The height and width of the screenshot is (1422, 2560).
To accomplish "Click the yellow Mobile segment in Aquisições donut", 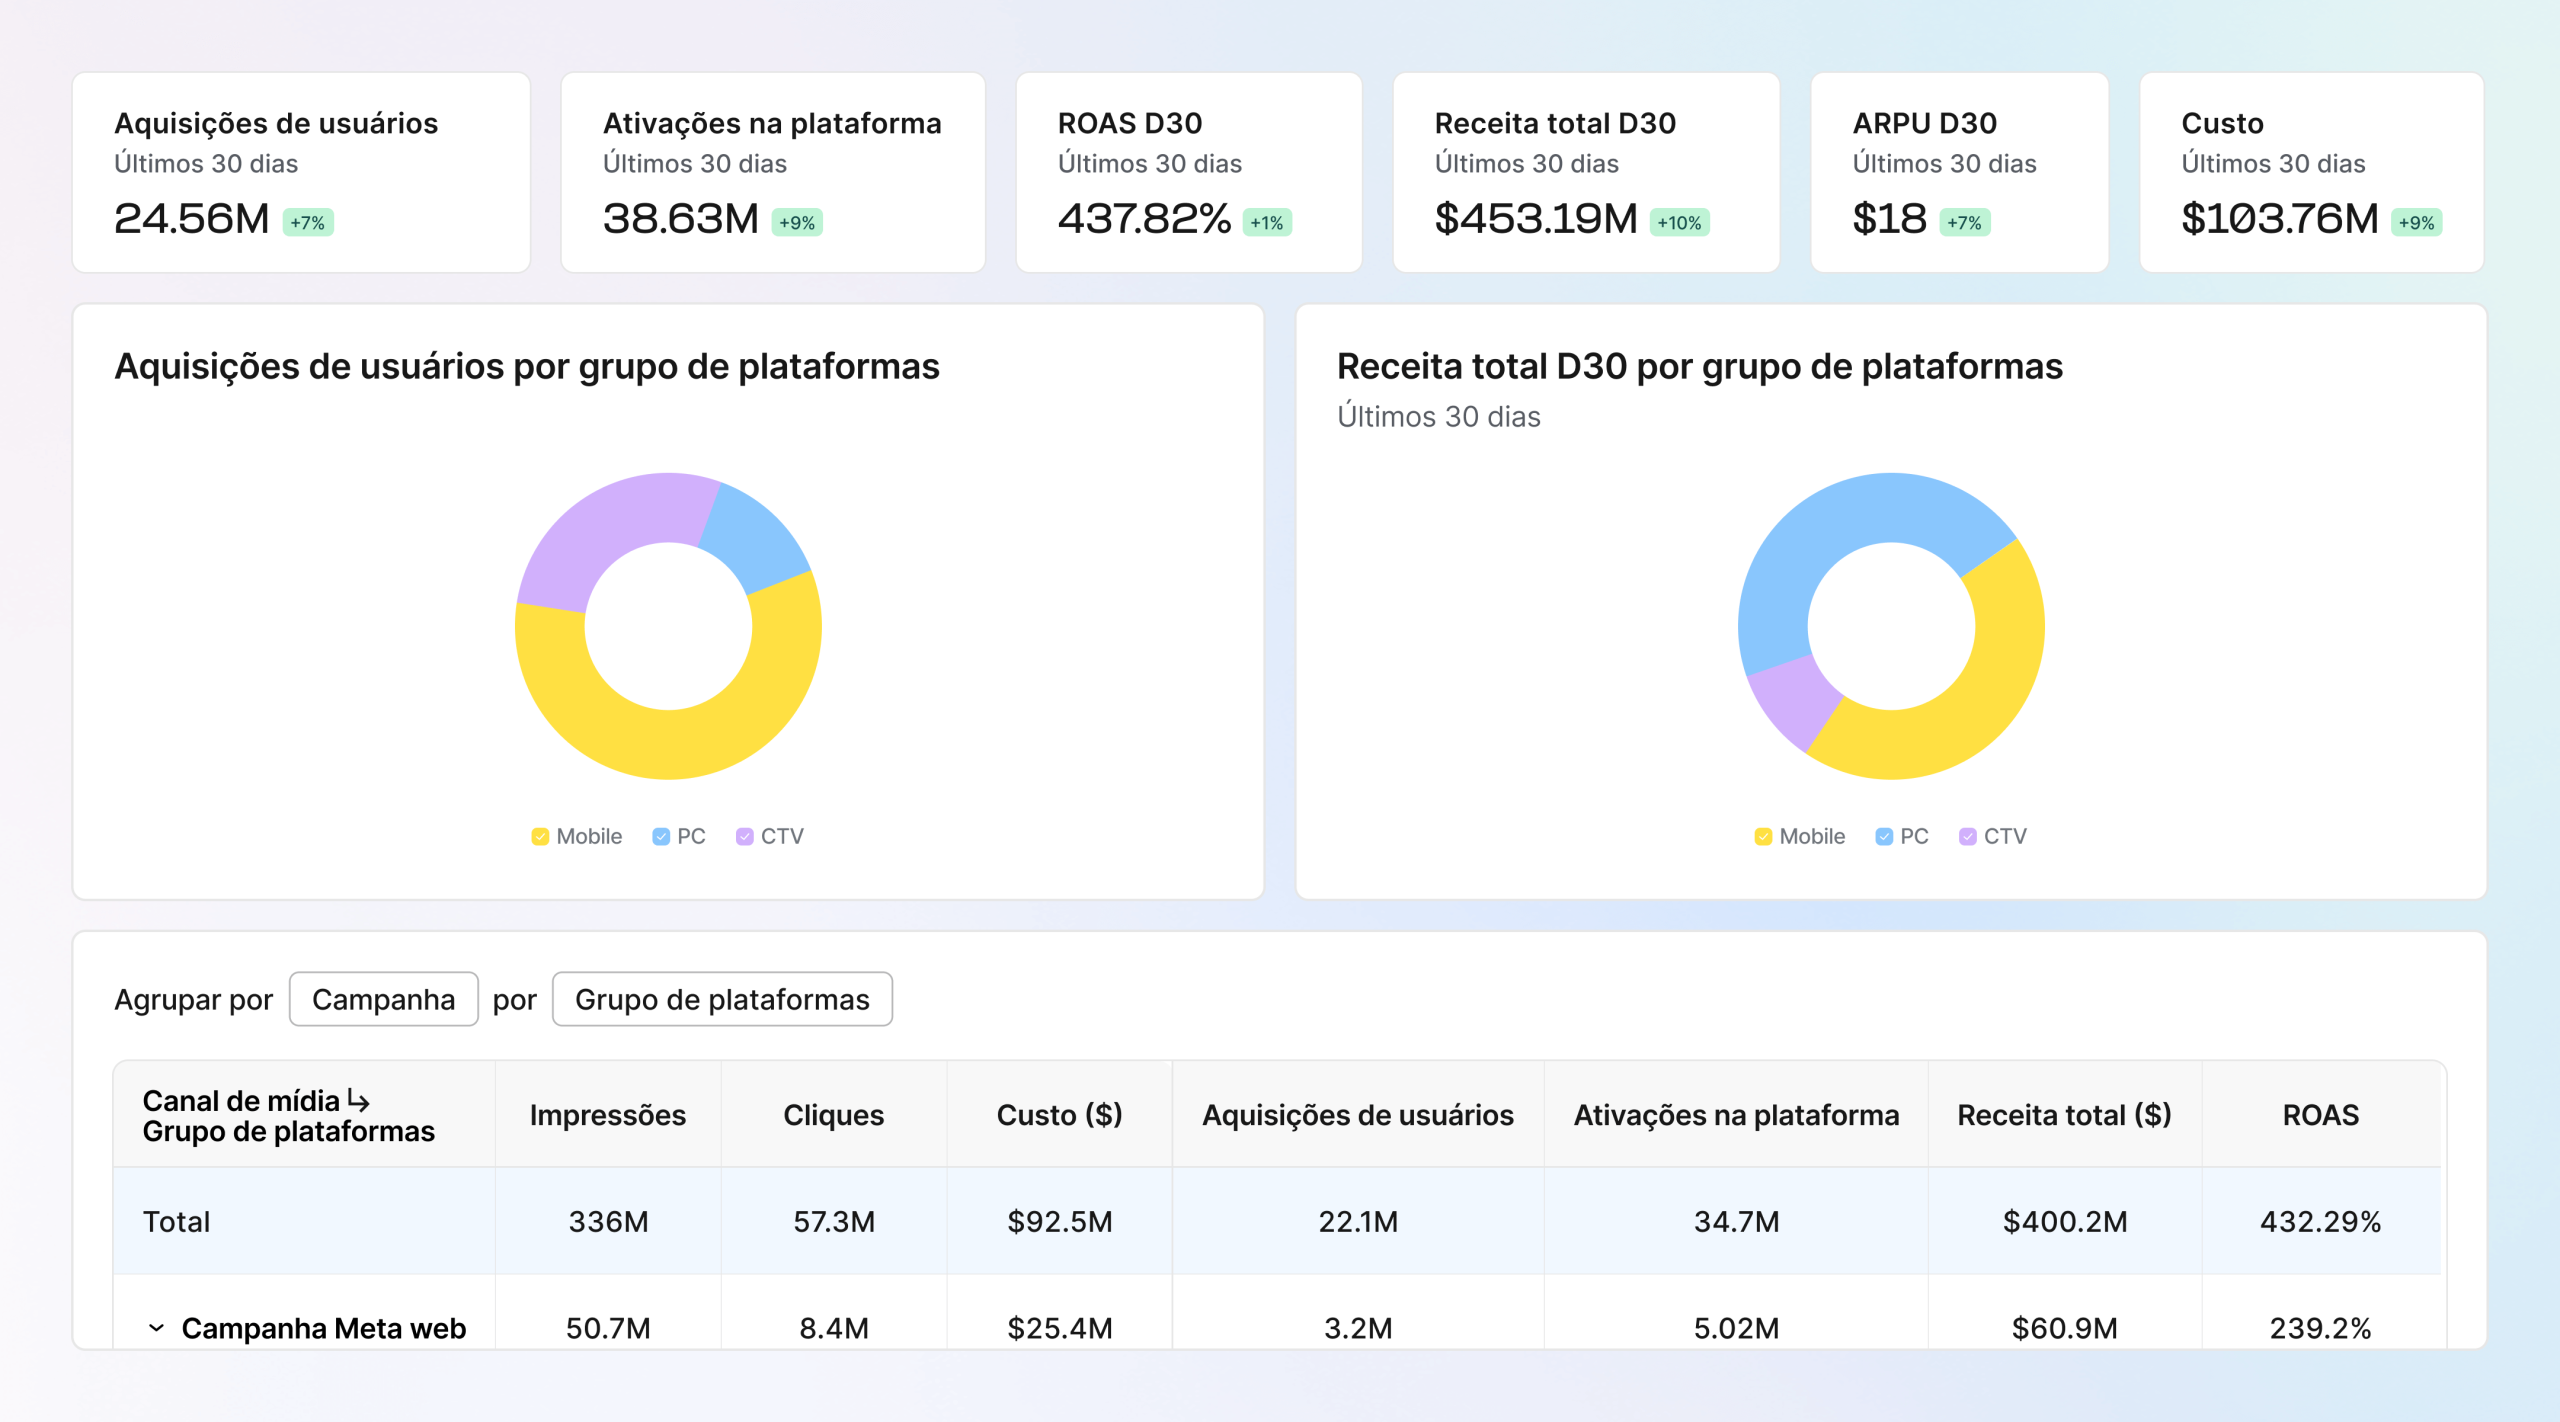I will point(668,745).
